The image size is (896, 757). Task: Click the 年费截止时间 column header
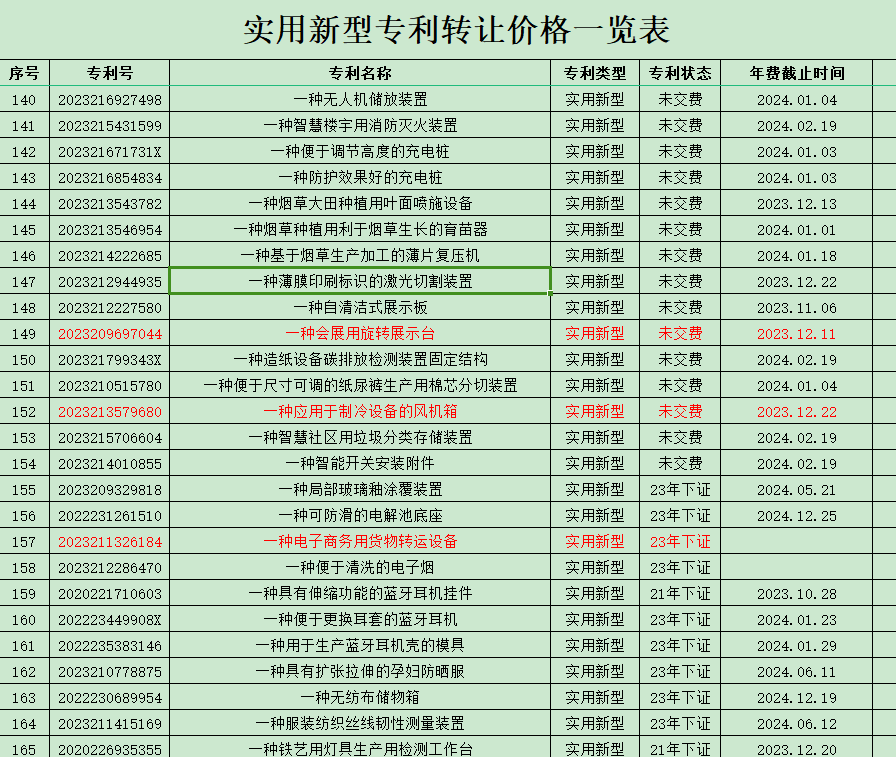[x=797, y=73]
